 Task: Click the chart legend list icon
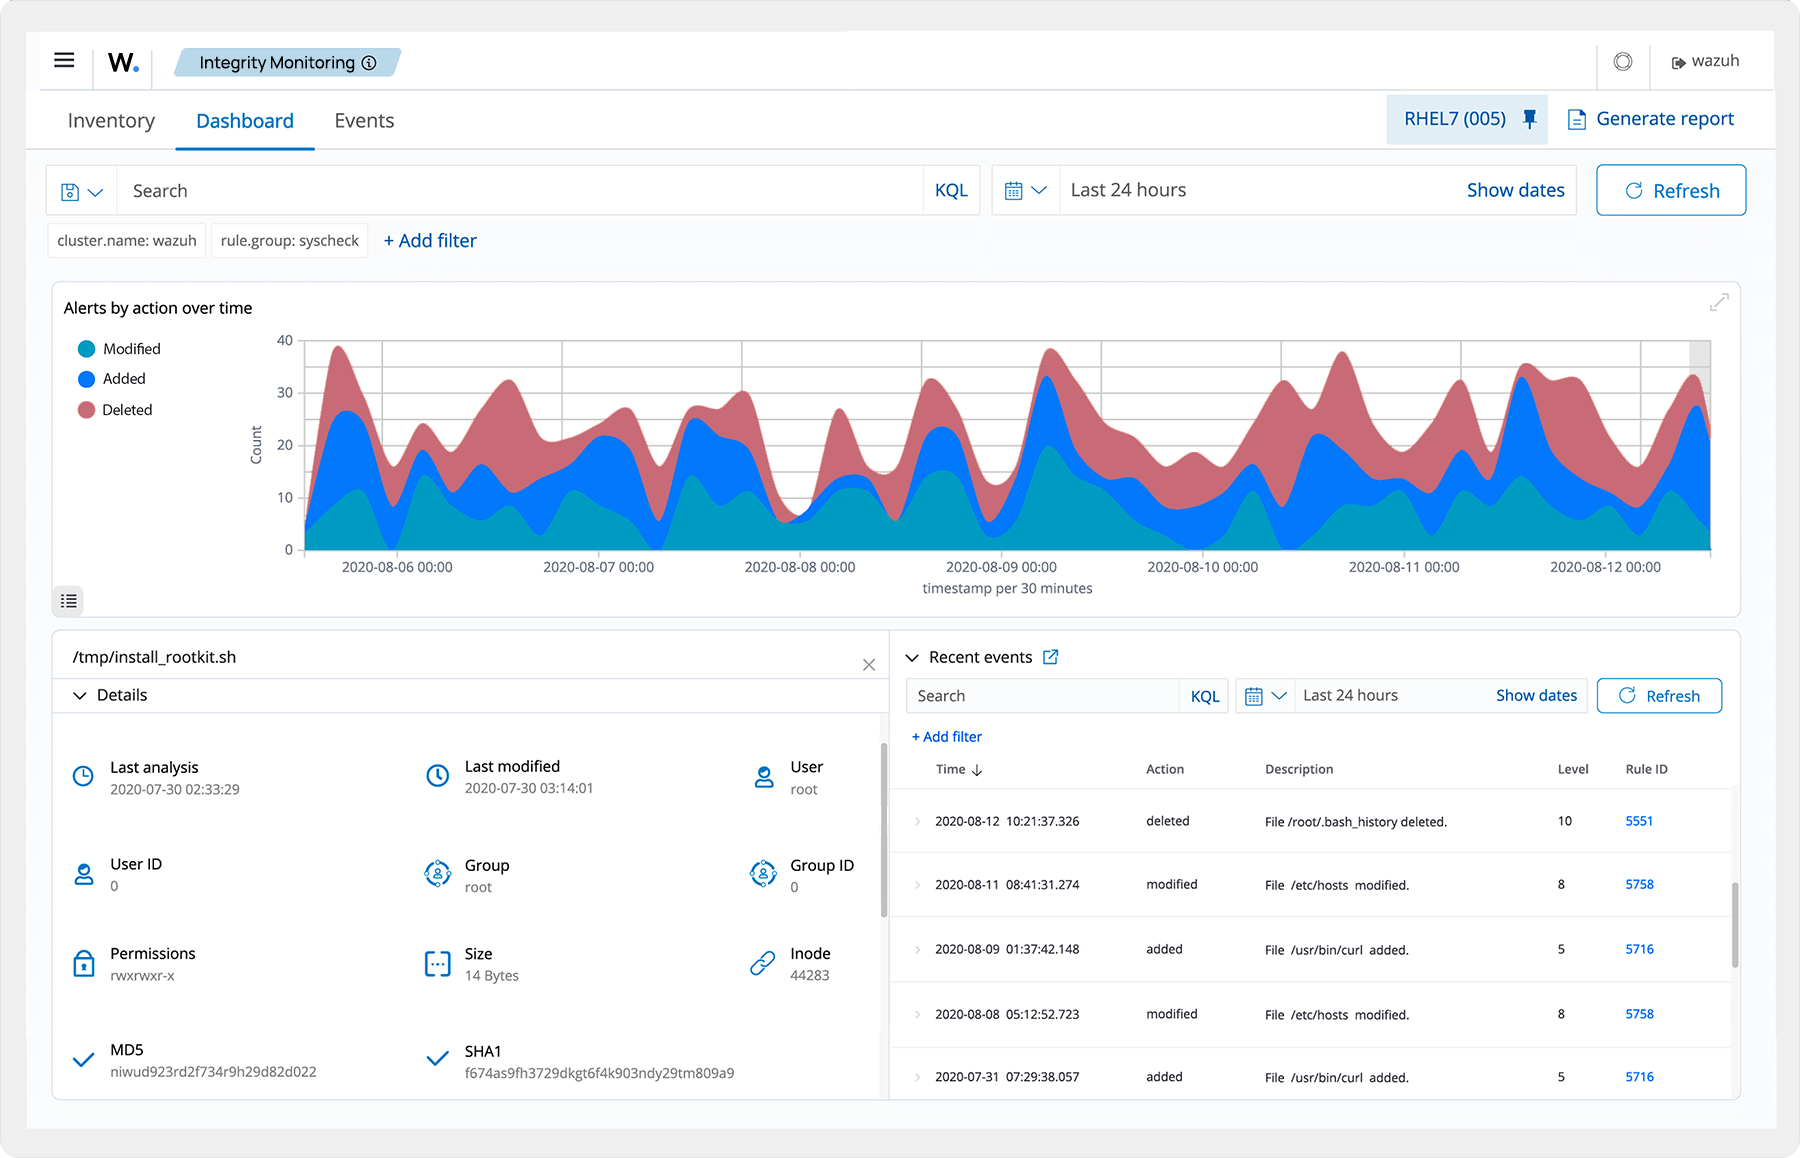(x=68, y=601)
